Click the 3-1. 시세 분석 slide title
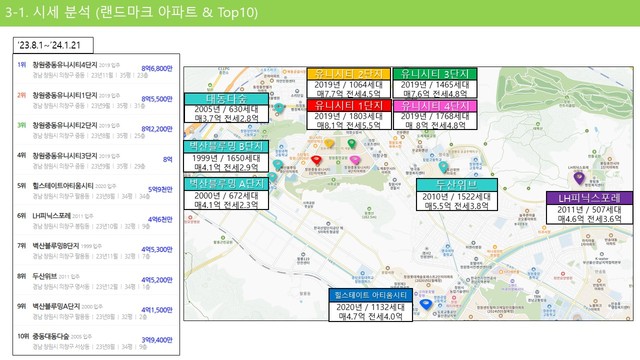The image size is (640, 360). coord(131,12)
